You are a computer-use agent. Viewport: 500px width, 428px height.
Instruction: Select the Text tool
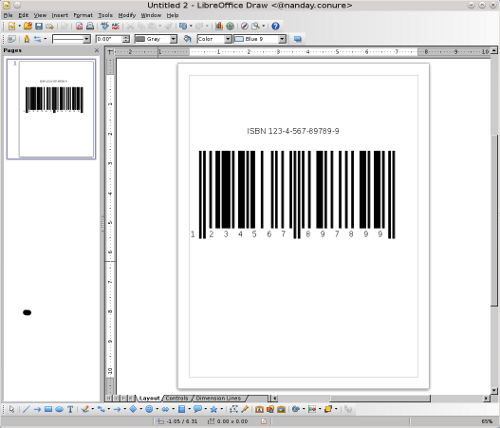coord(70,409)
